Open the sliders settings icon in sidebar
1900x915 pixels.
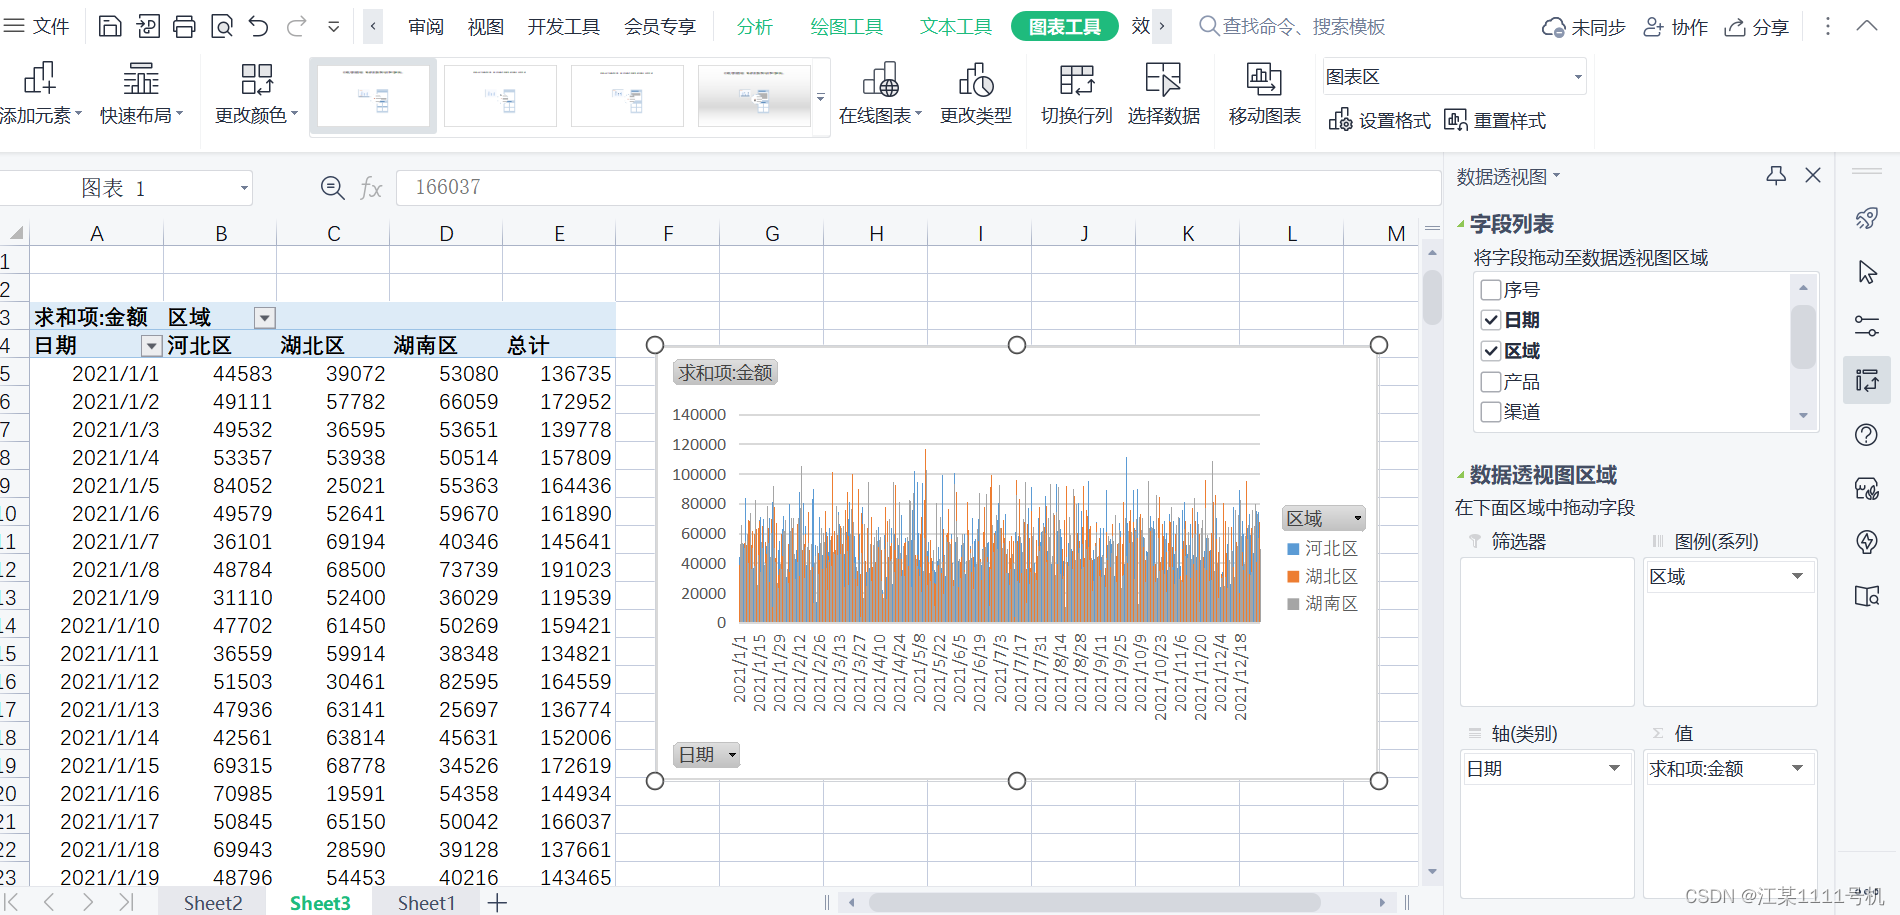1866,326
